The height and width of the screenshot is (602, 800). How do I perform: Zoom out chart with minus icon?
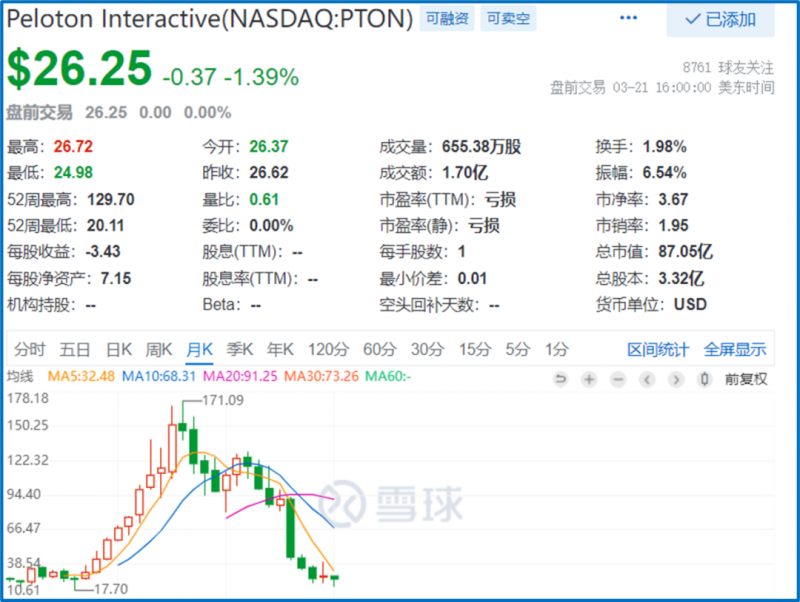coord(618,379)
